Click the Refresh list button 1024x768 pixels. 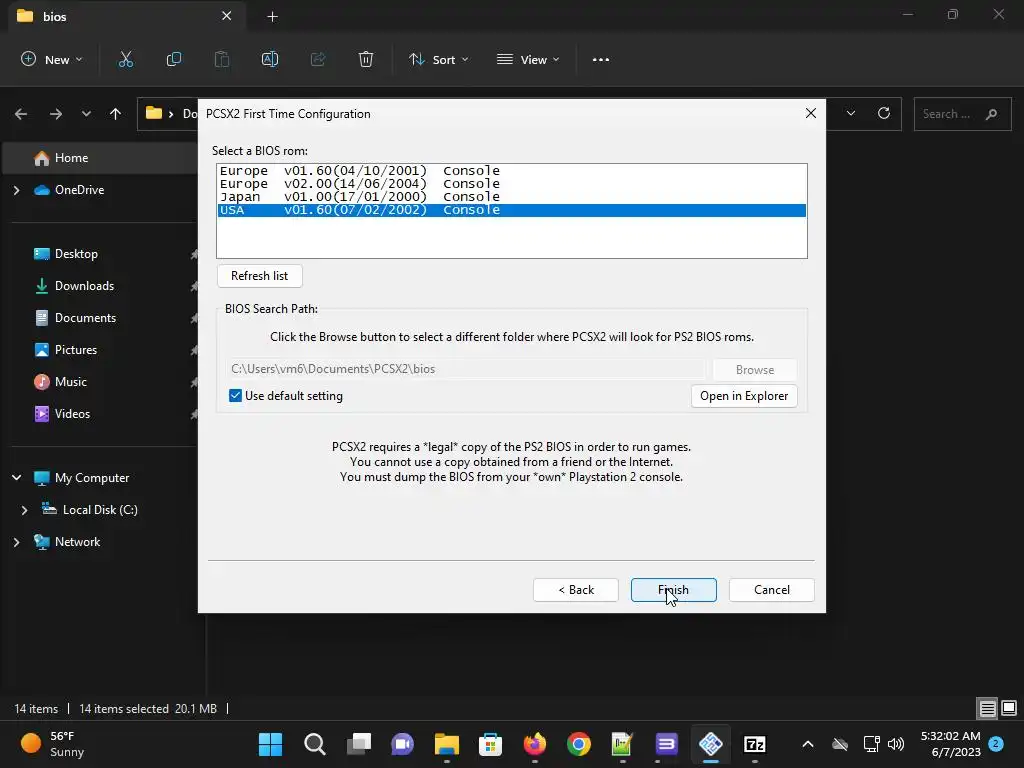tap(259, 276)
